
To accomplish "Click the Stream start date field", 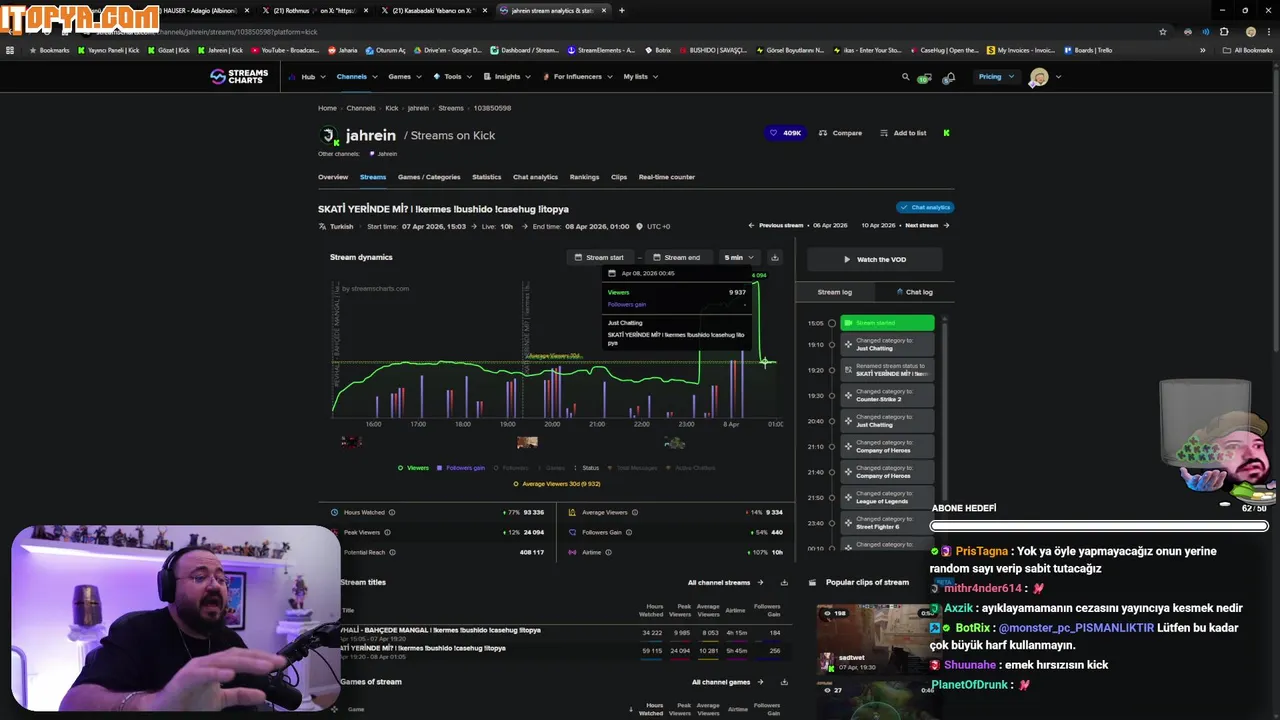I will tap(599, 257).
